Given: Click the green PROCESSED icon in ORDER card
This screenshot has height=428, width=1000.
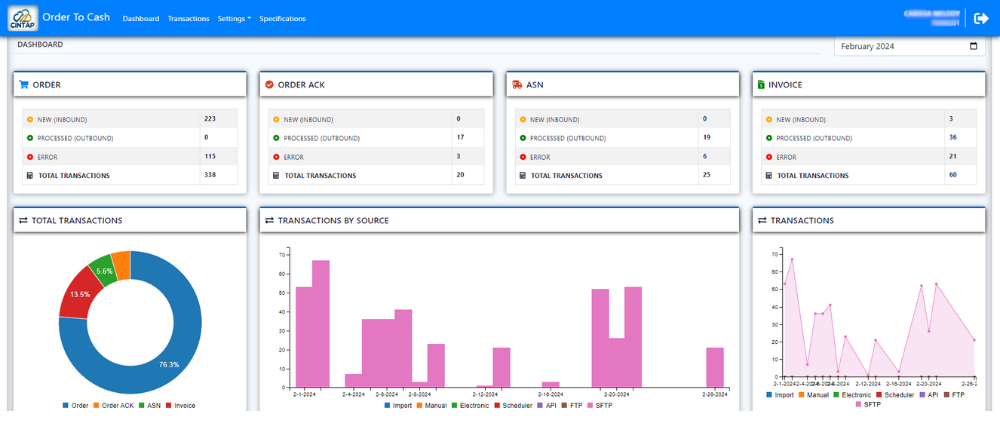Looking at the screenshot, I should [x=30, y=138].
